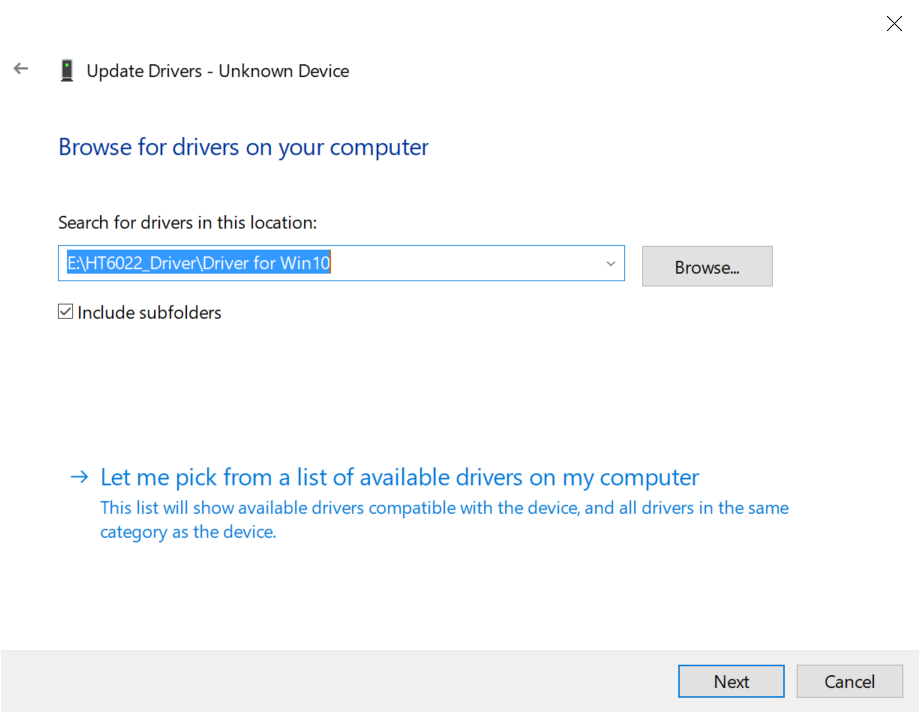Screen dimensions: 920x712
Task: Click the Update Drivers - Unknown Device title
Action: [x=217, y=71]
